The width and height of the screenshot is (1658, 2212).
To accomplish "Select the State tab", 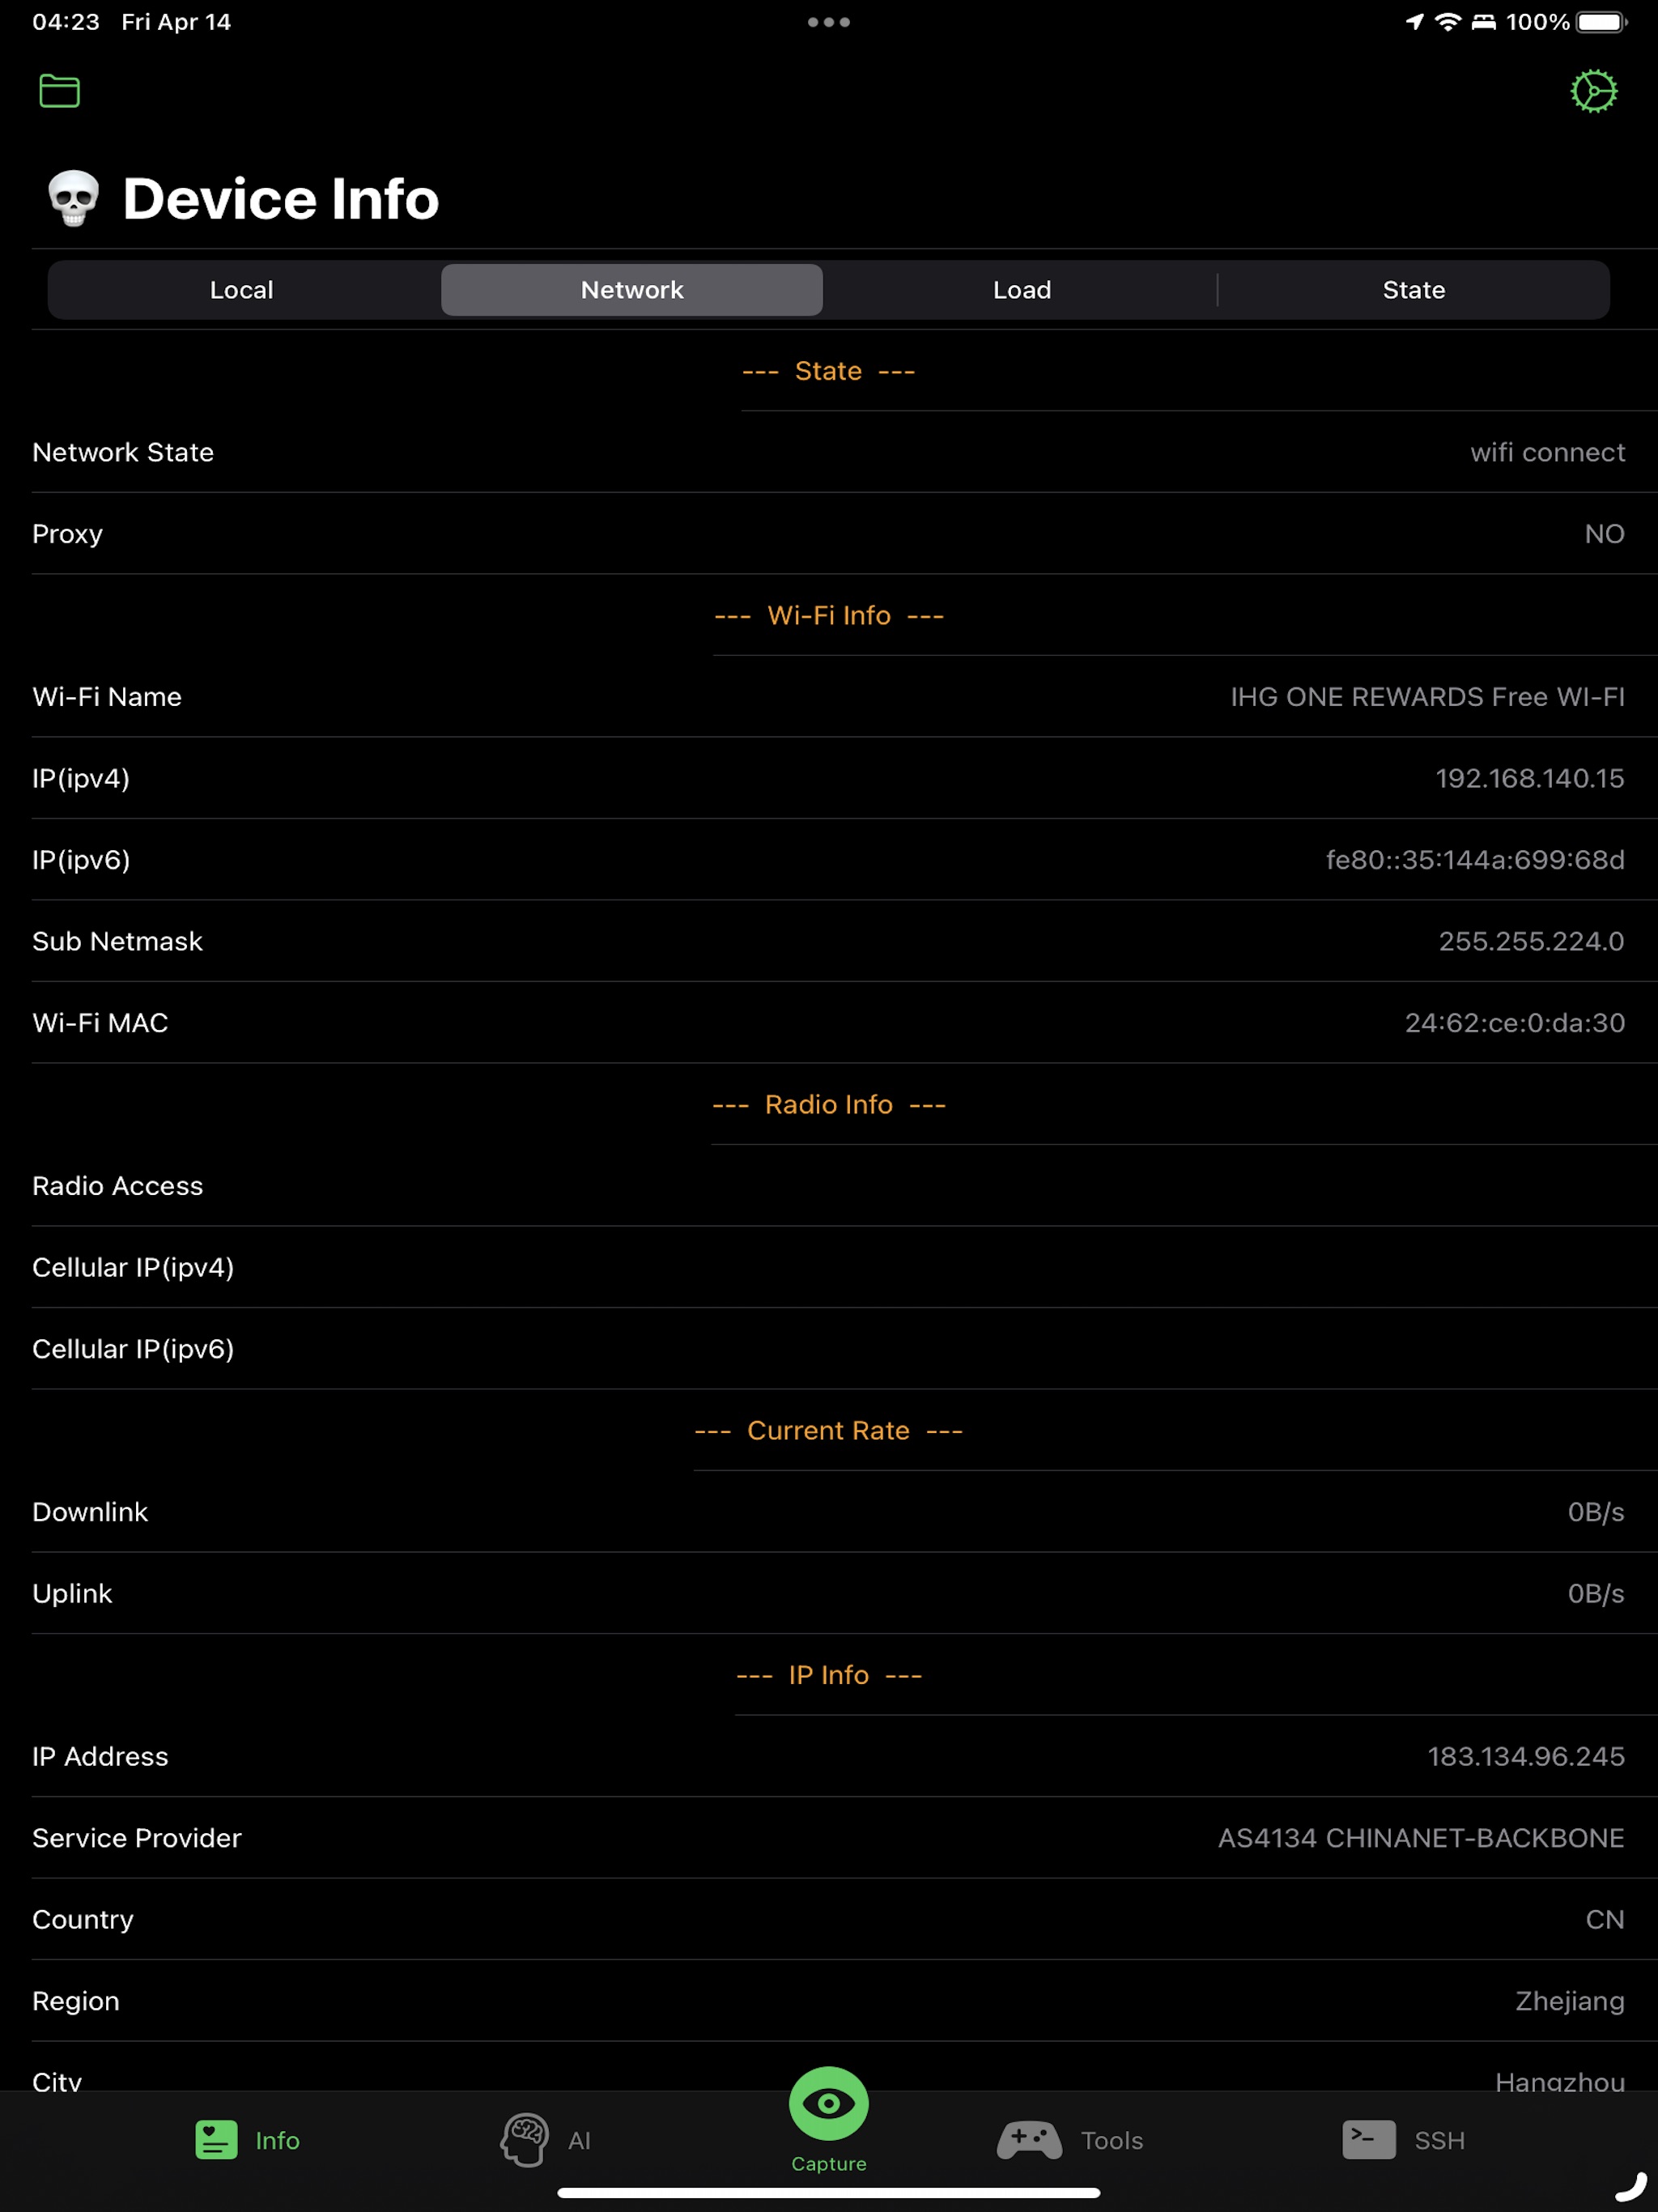I will coord(1413,289).
